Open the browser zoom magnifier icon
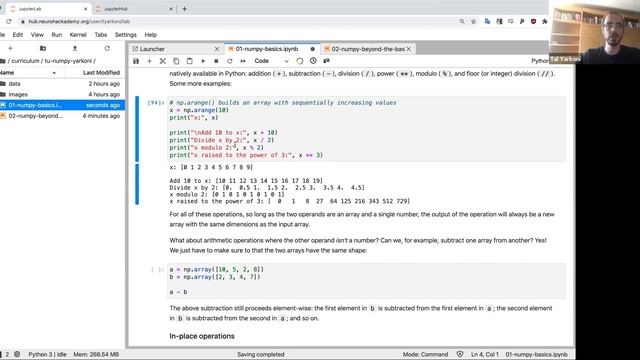The width and height of the screenshot is (640, 360). tap(462, 21)
